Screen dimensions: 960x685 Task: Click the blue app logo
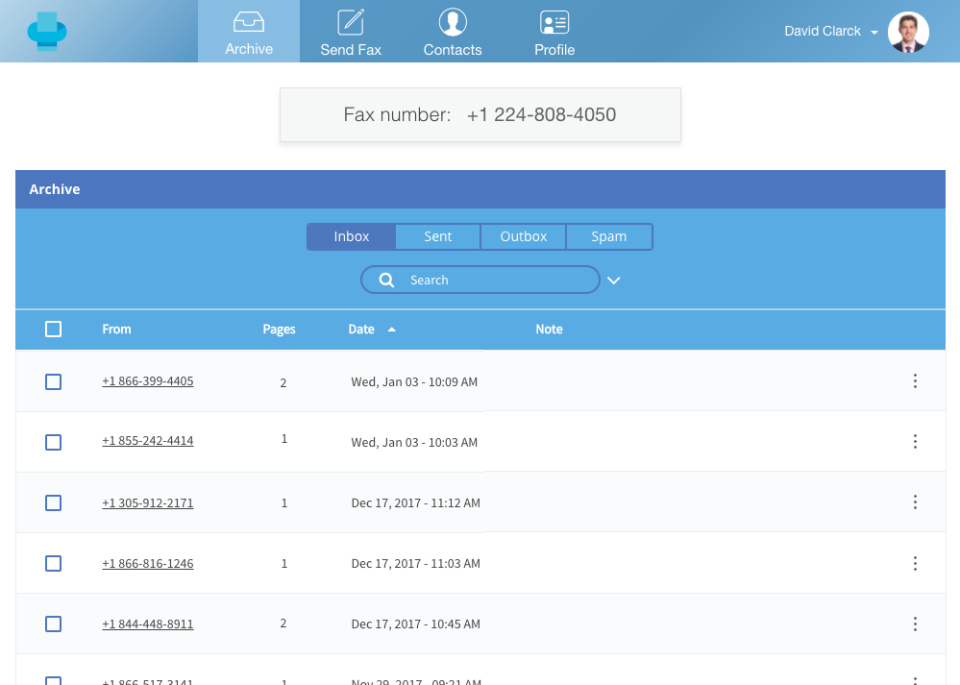click(x=47, y=31)
